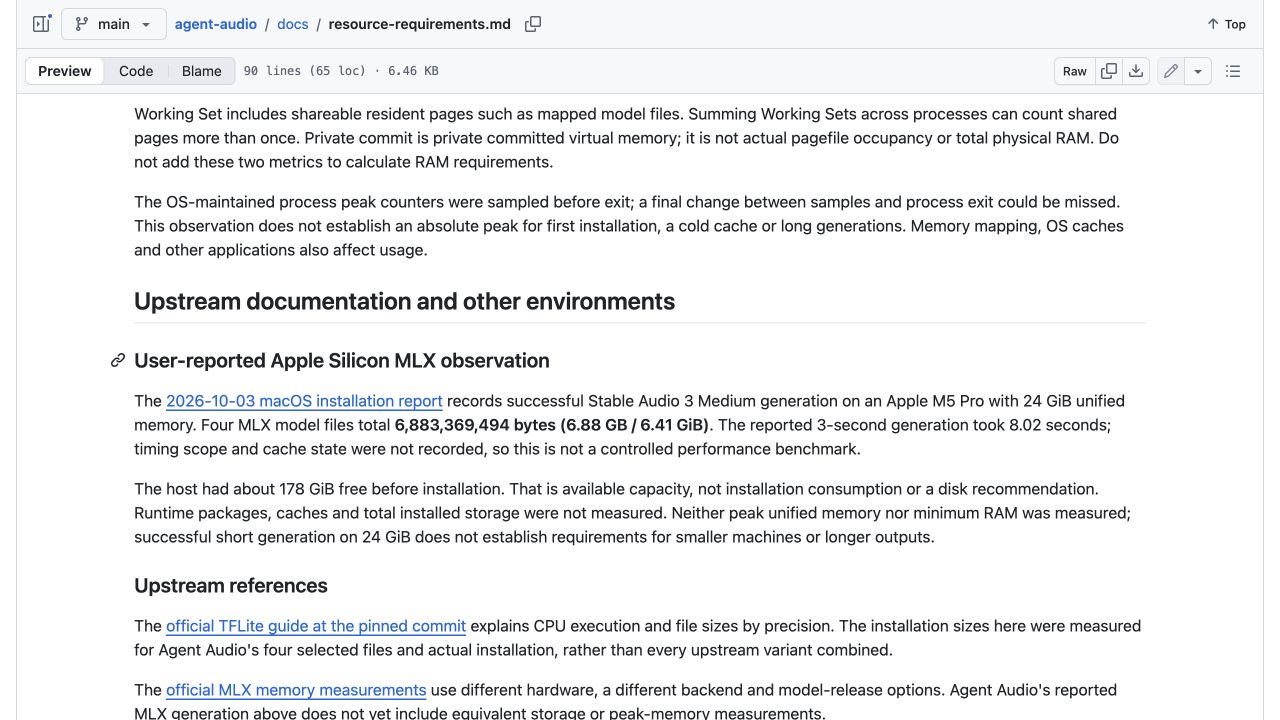Open more edit options dropdown arrow
Viewport: 1280px width, 720px height.
1198,71
